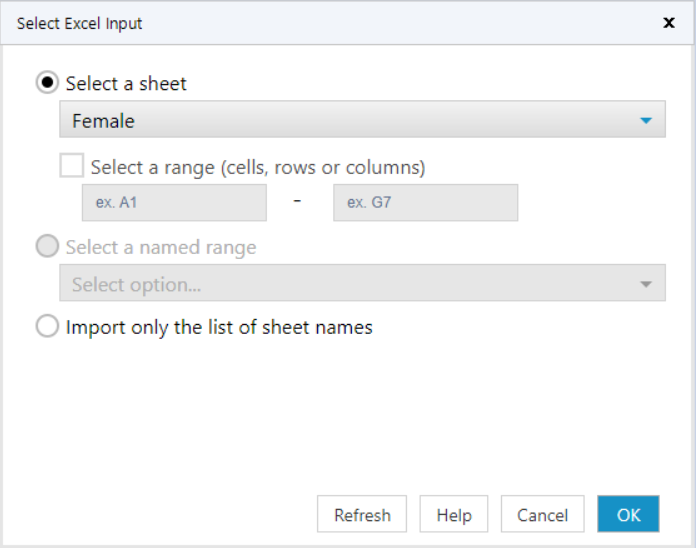This screenshot has width=696, height=548.
Task: Click the "ex. A1" range start field
Action: click(x=174, y=202)
